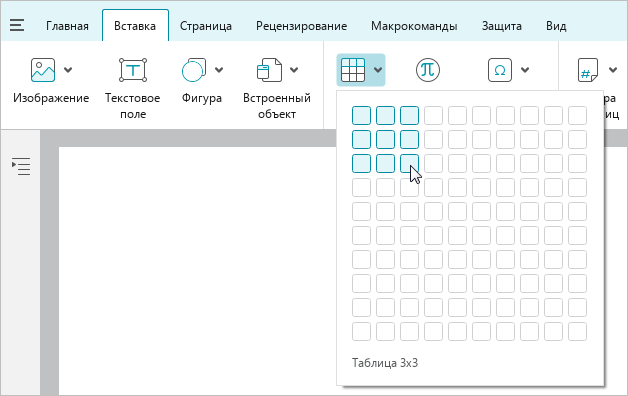Click the omega special symbol icon
This screenshot has height=396, width=628.
pos(500,70)
